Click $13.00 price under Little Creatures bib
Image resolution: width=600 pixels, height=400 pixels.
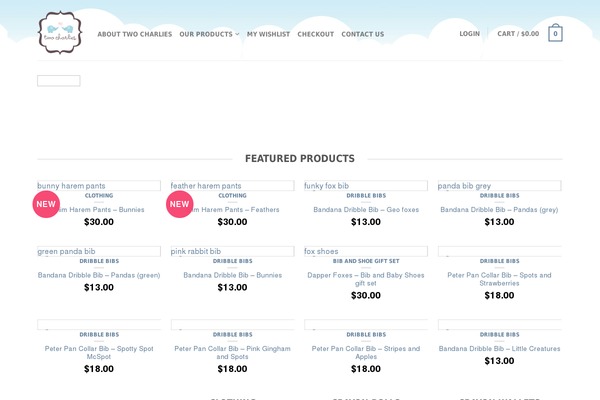[x=499, y=361]
